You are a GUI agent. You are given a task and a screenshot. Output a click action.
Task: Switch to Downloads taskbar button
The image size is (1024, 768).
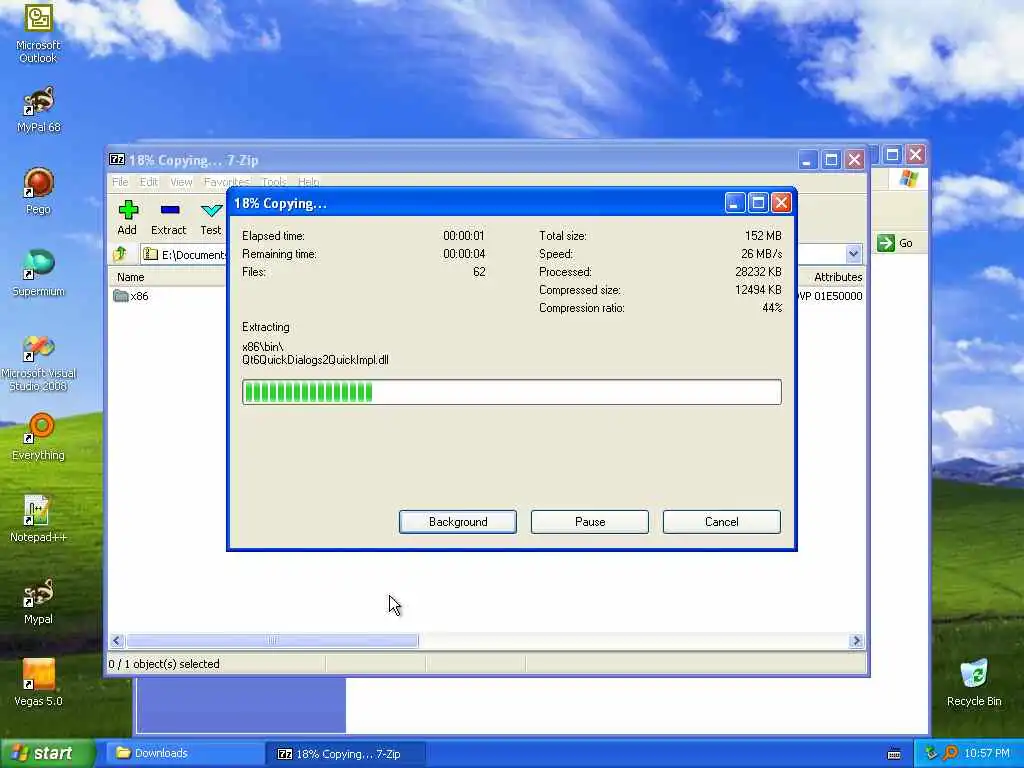click(x=185, y=753)
